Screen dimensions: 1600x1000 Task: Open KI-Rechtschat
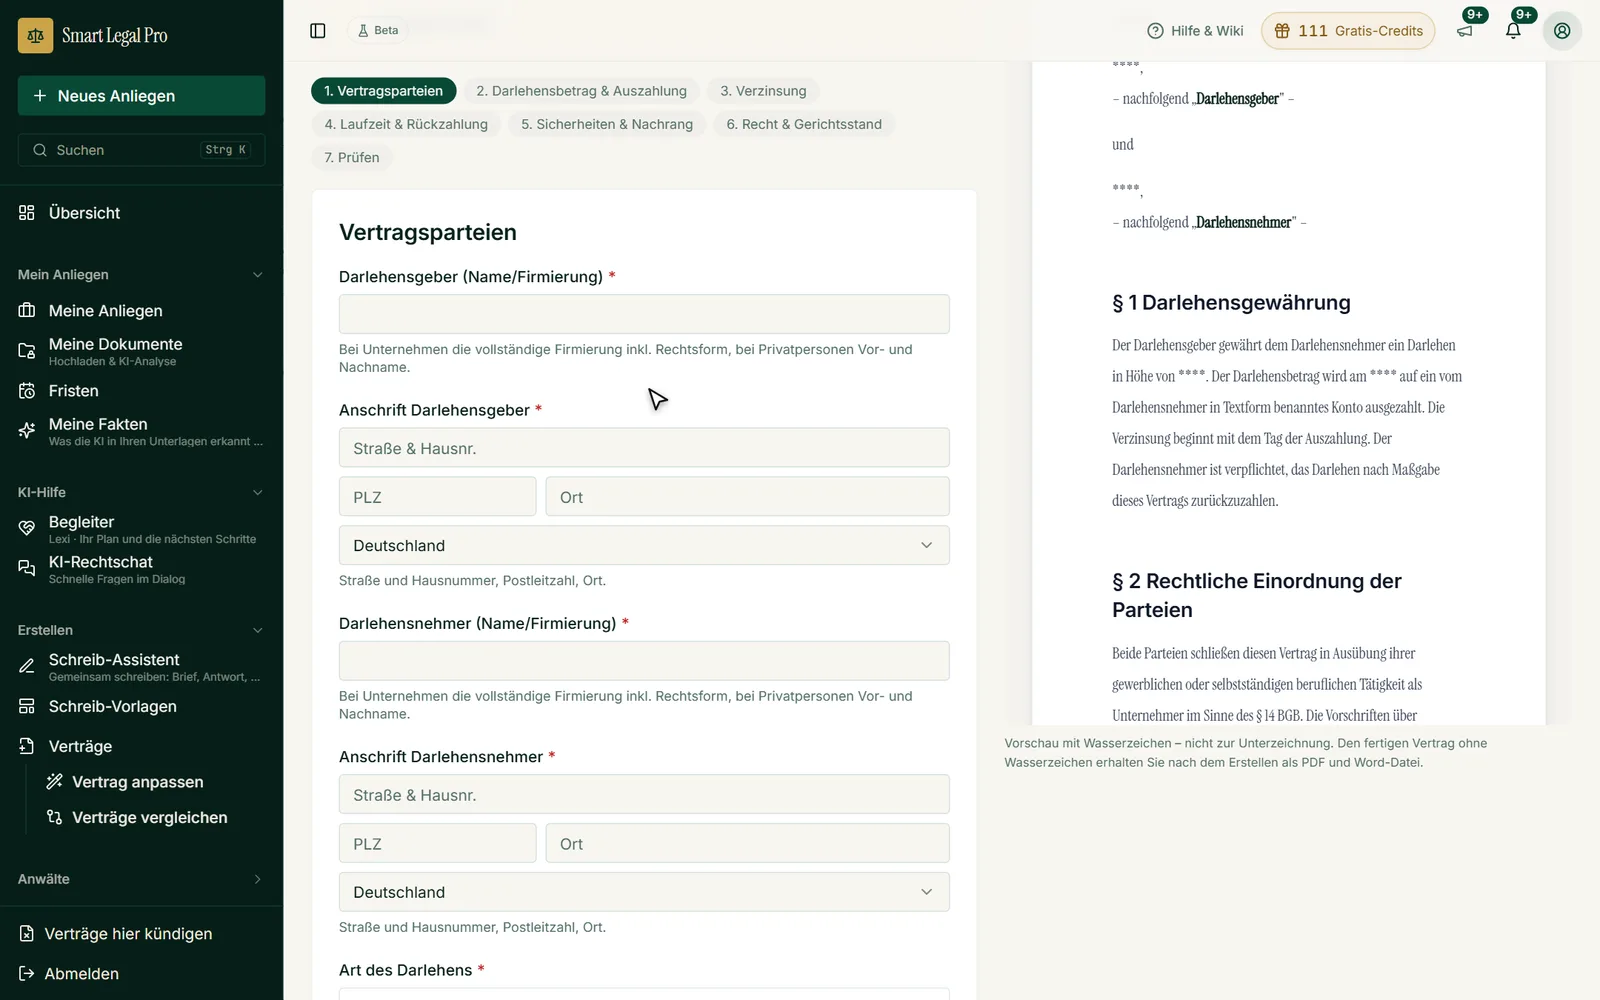coord(141,569)
